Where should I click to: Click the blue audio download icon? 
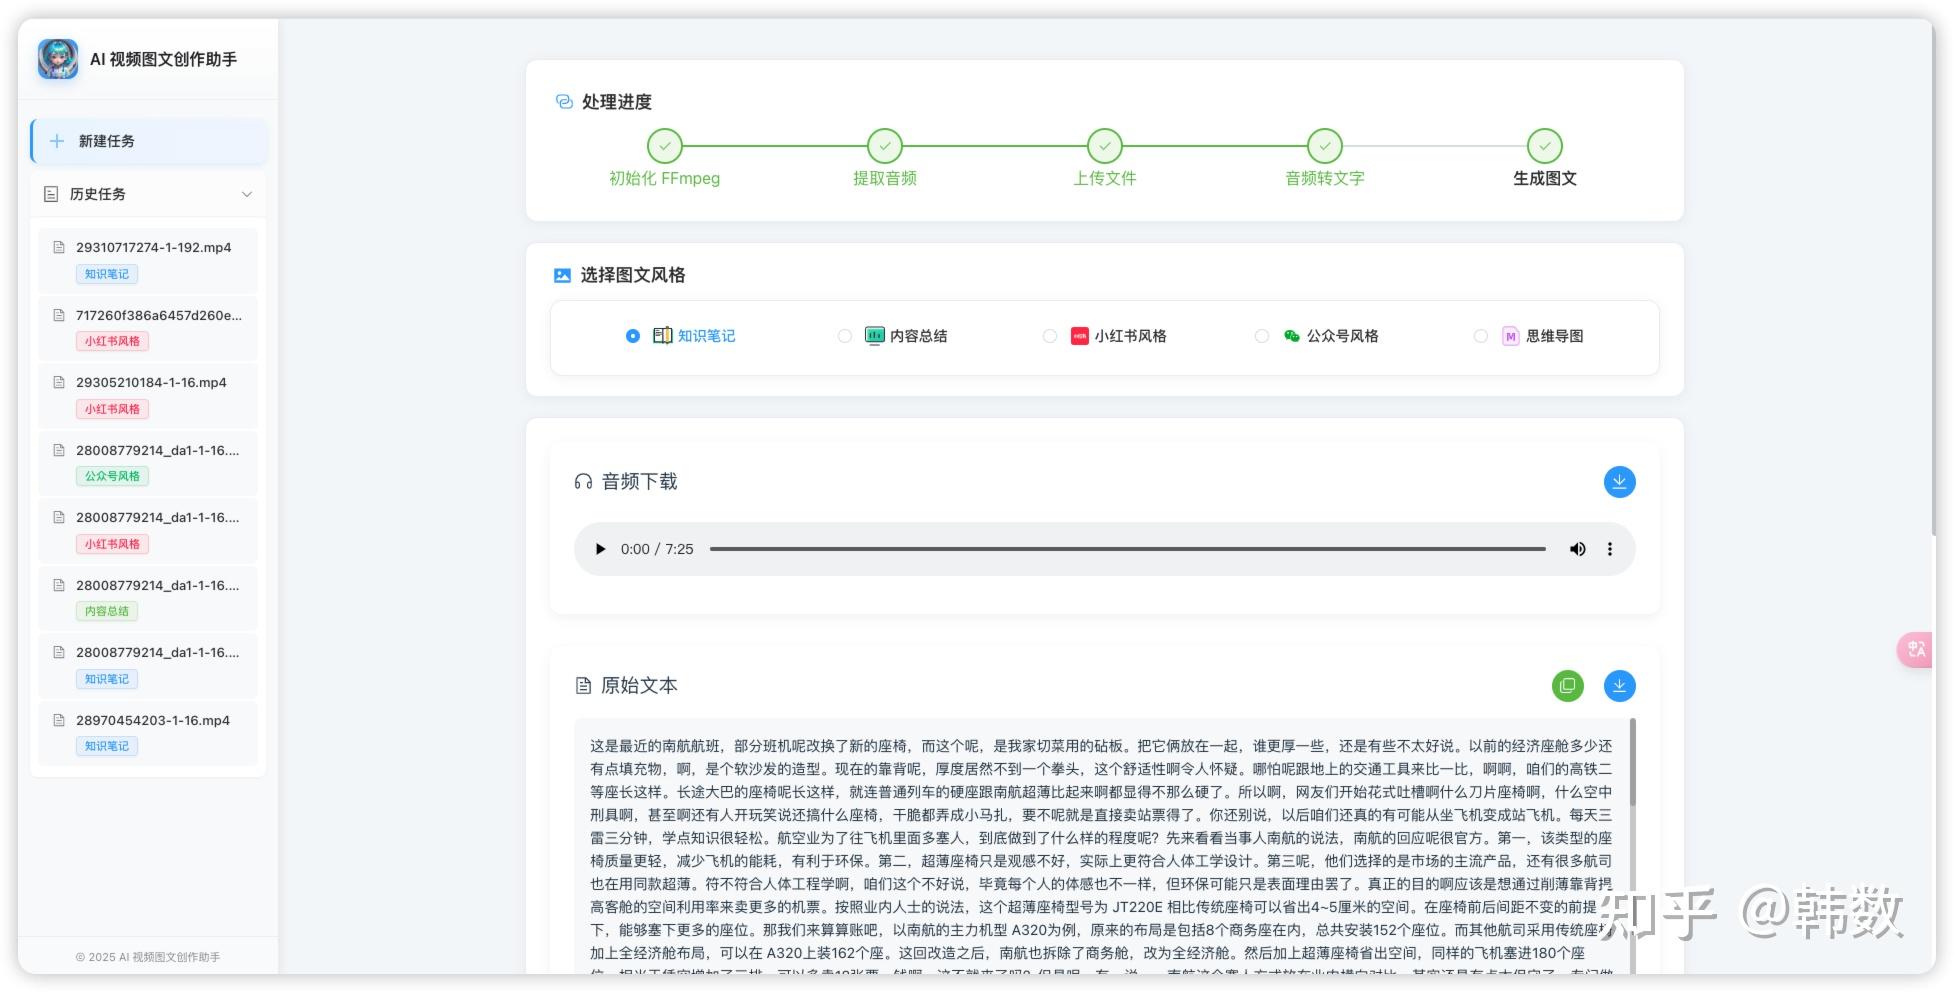click(x=1619, y=481)
